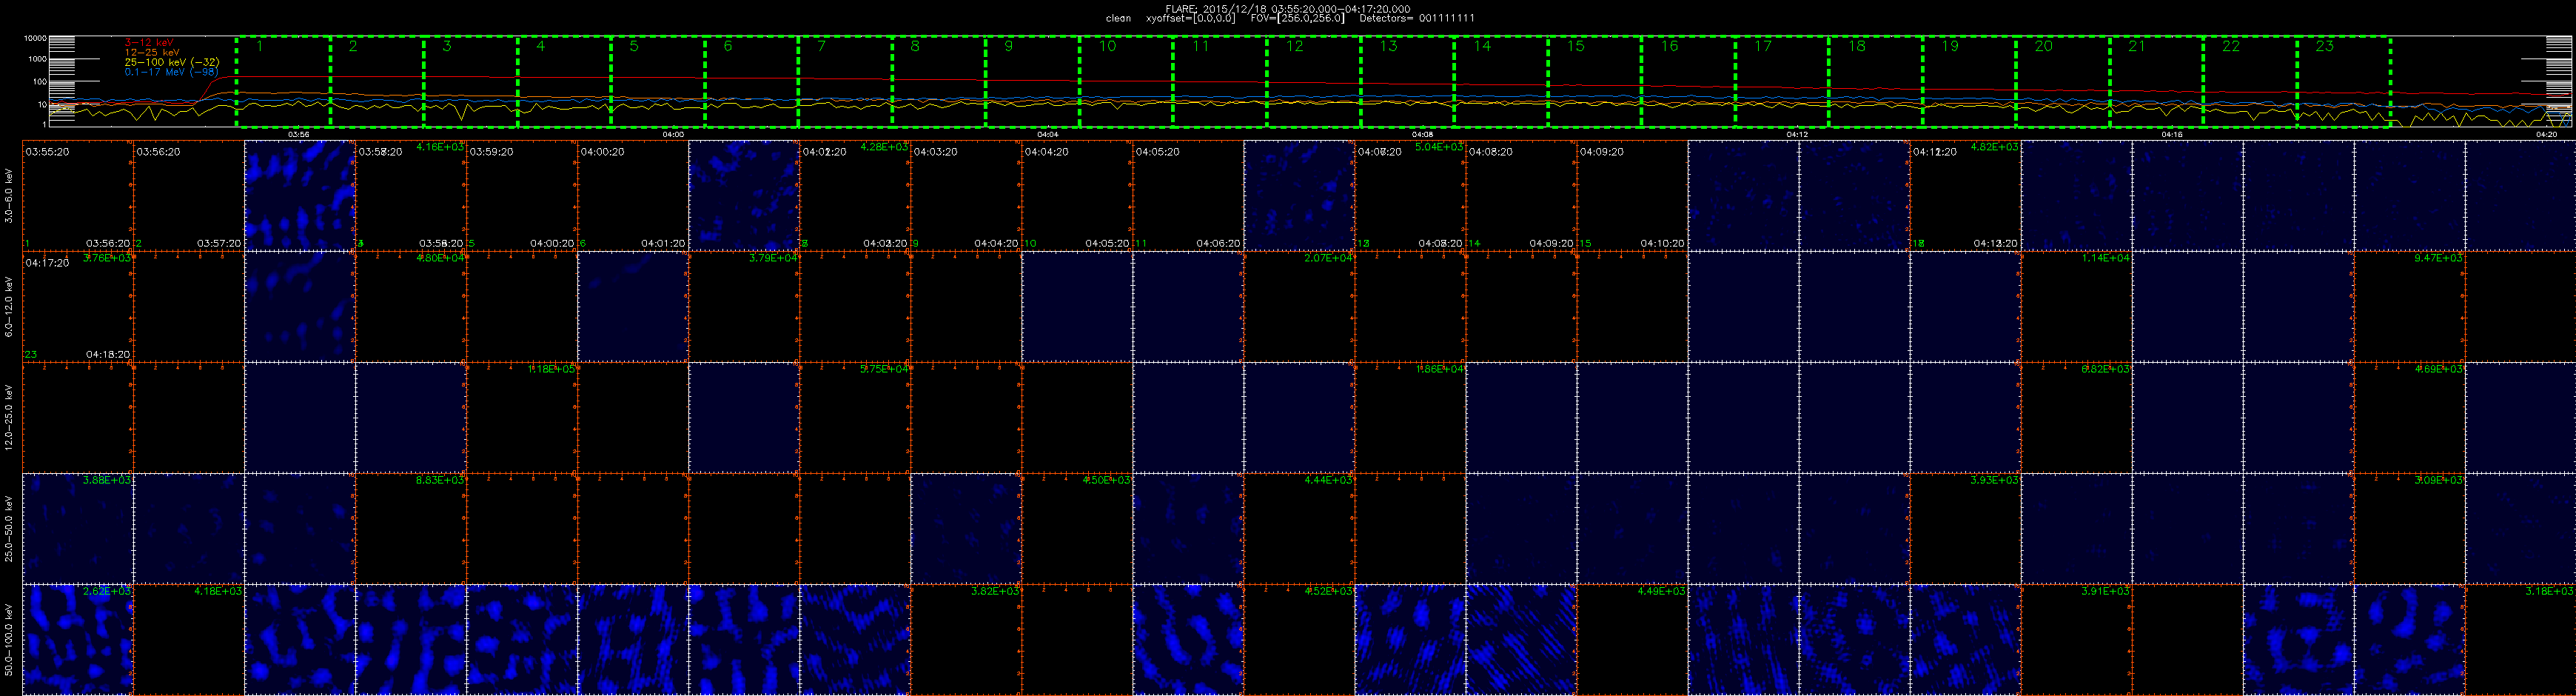Select time interval 3 in the light curve
This screenshot has width=2576, height=696.
471,82
